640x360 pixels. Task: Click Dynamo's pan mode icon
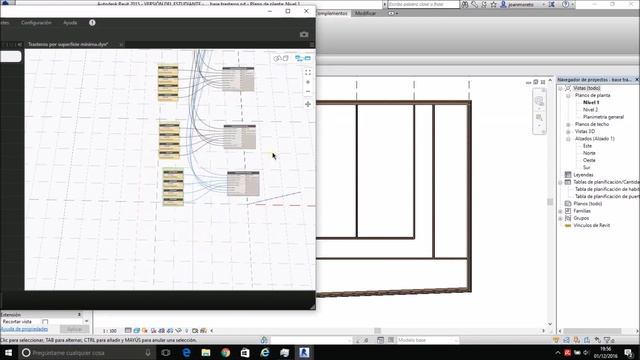tap(308, 104)
